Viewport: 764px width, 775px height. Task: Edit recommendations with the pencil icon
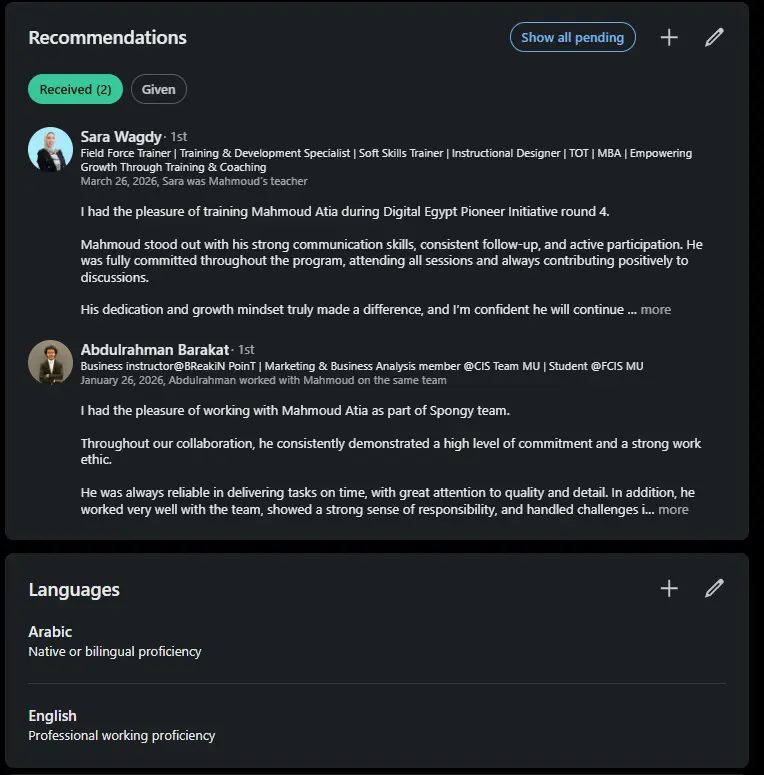click(x=714, y=37)
